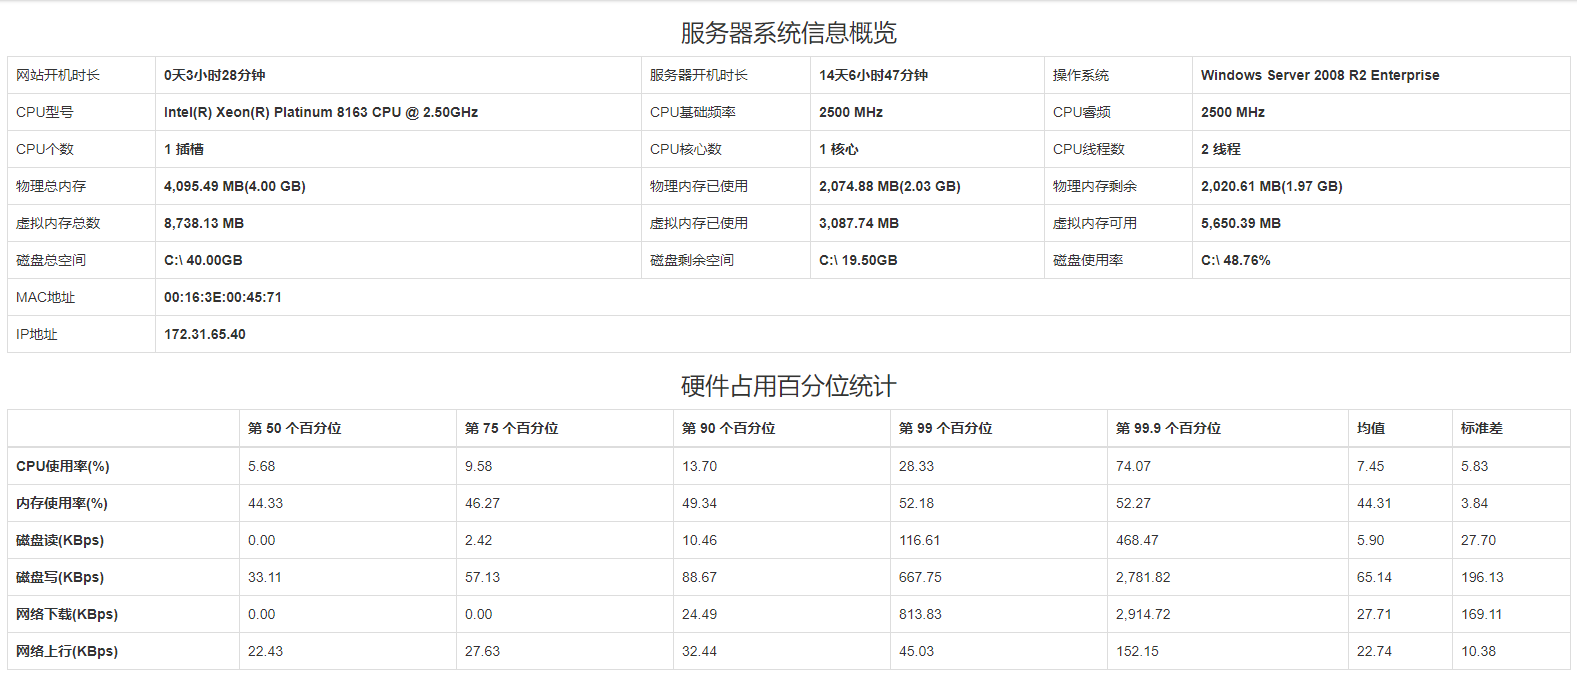Image resolution: width=1577 pixels, height=675 pixels.
Task: Select the value C:\ 40.00GB
Action: click(203, 260)
